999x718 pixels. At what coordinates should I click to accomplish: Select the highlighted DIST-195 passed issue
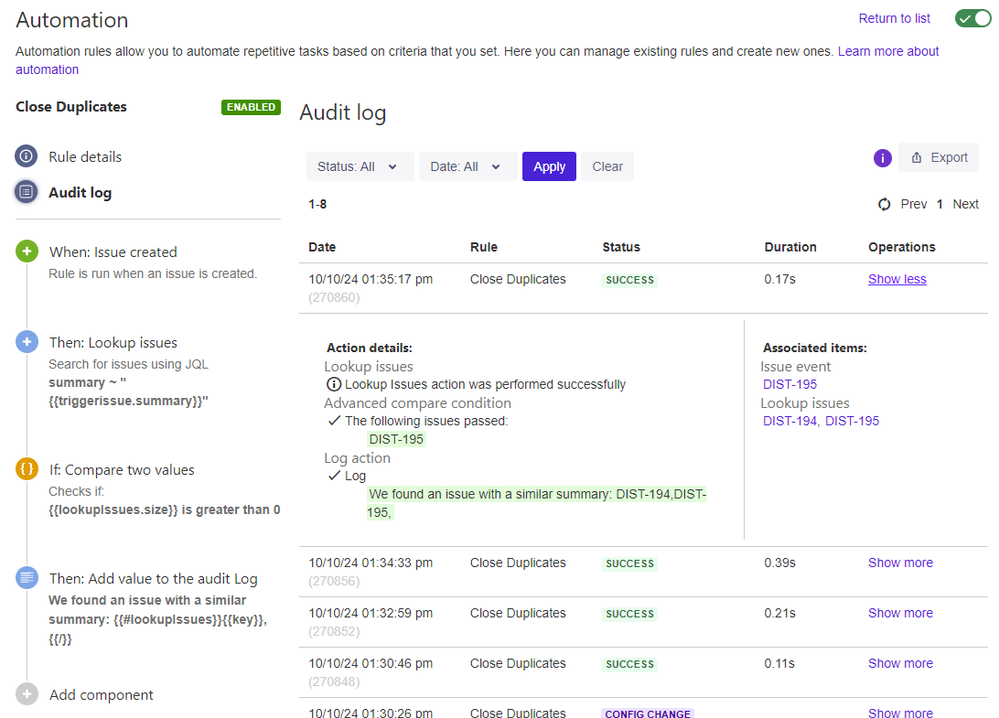[x=396, y=439]
